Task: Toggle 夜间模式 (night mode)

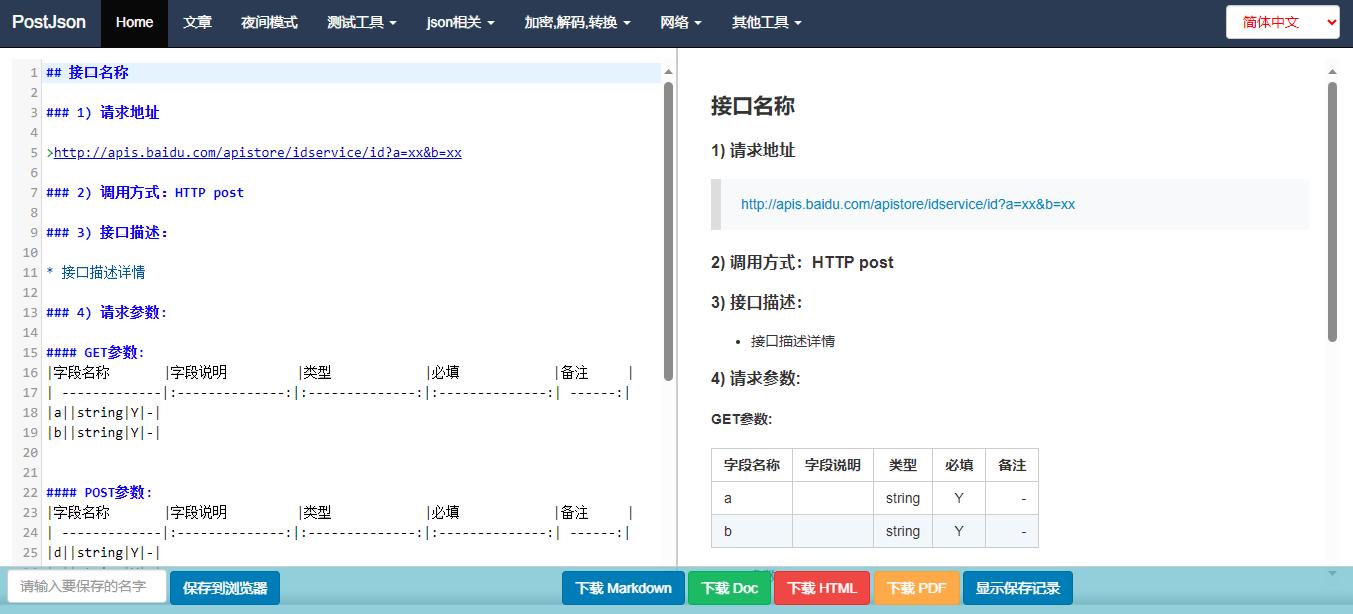Action: tap(268, 21)
